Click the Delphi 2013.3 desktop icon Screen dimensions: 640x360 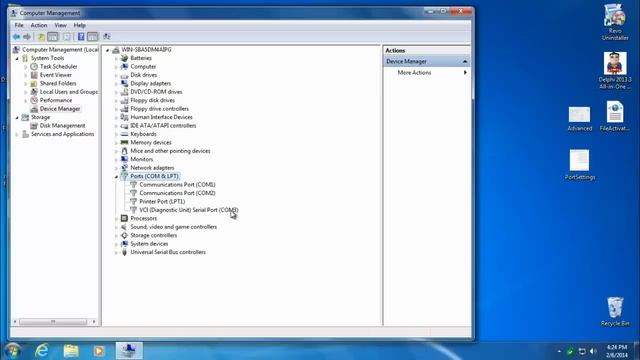615,71
